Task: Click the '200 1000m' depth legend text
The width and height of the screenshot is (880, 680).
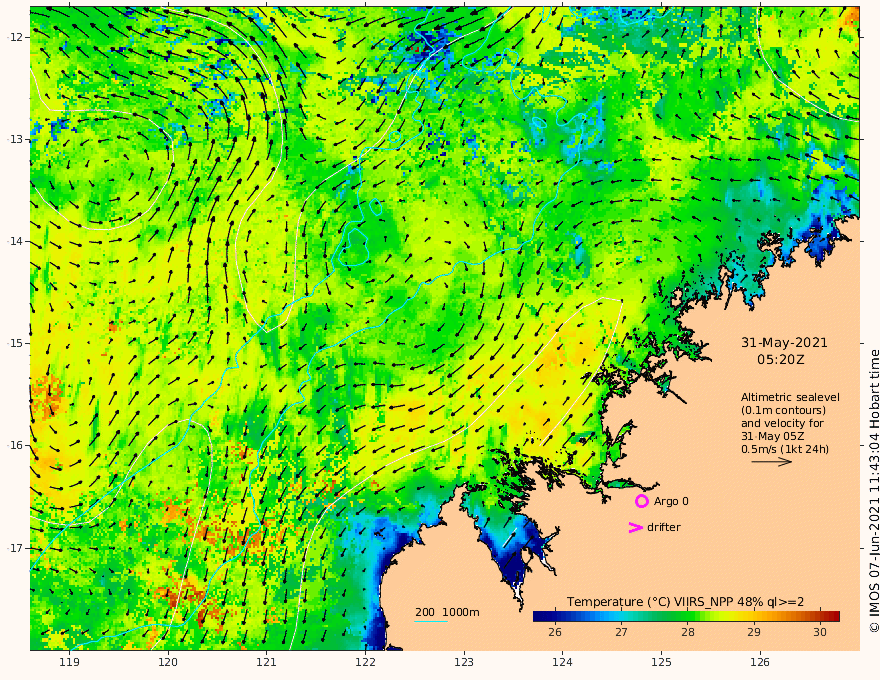Action: tap(447, 612)
